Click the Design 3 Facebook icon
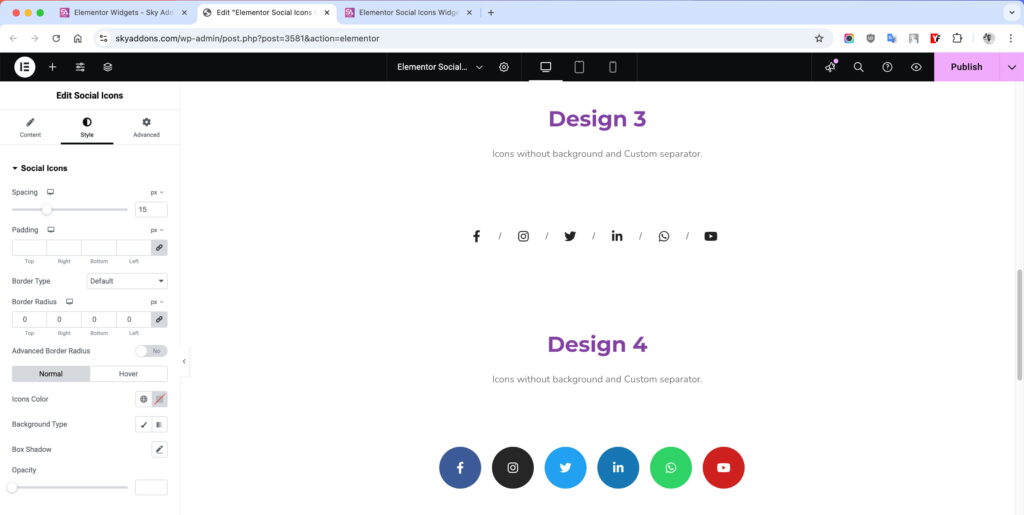The image size is (1024, 515). [x=476, y=236]
